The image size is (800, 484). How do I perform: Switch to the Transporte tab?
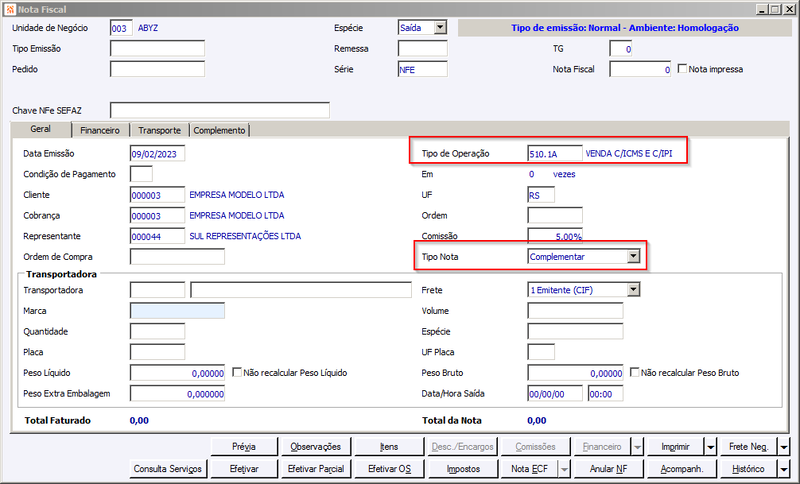159,130
